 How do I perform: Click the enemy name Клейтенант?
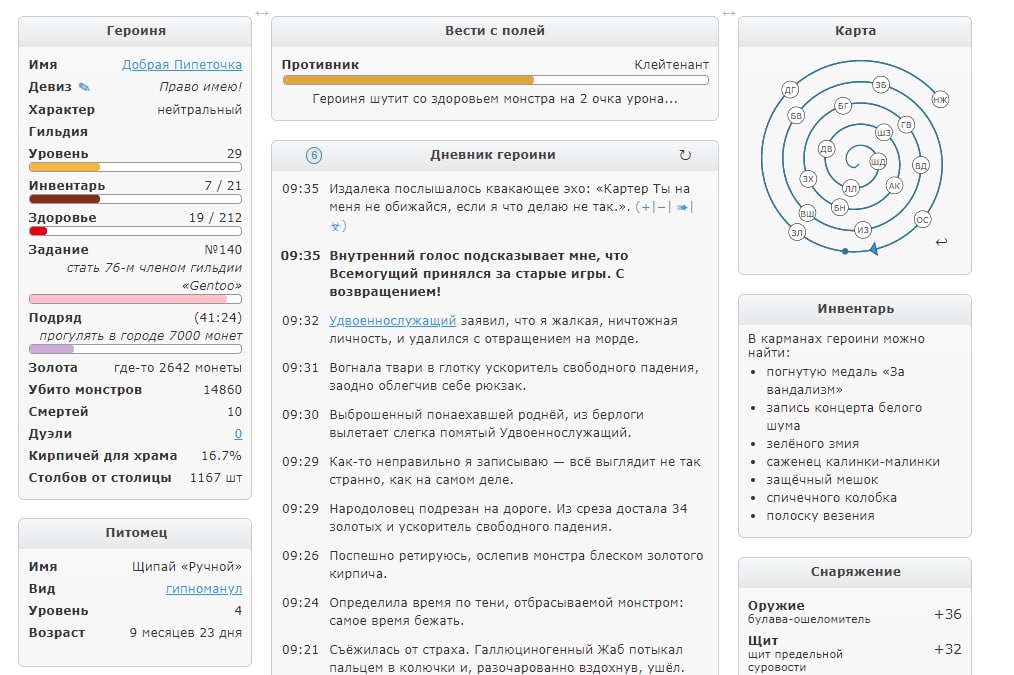click(x=671, y=65)
